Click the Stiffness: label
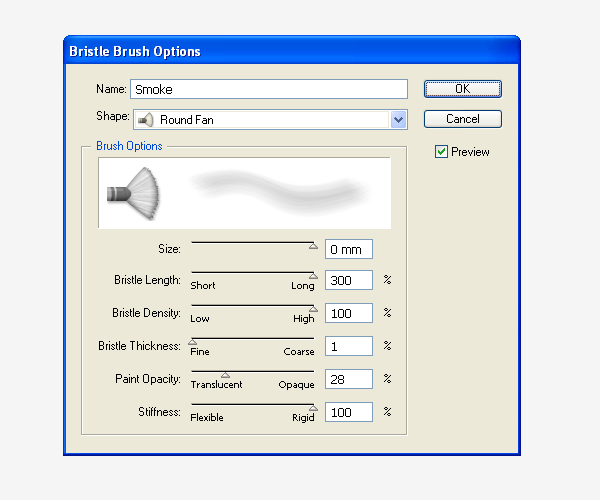This screenshot has height=500, width=600. 159,412
